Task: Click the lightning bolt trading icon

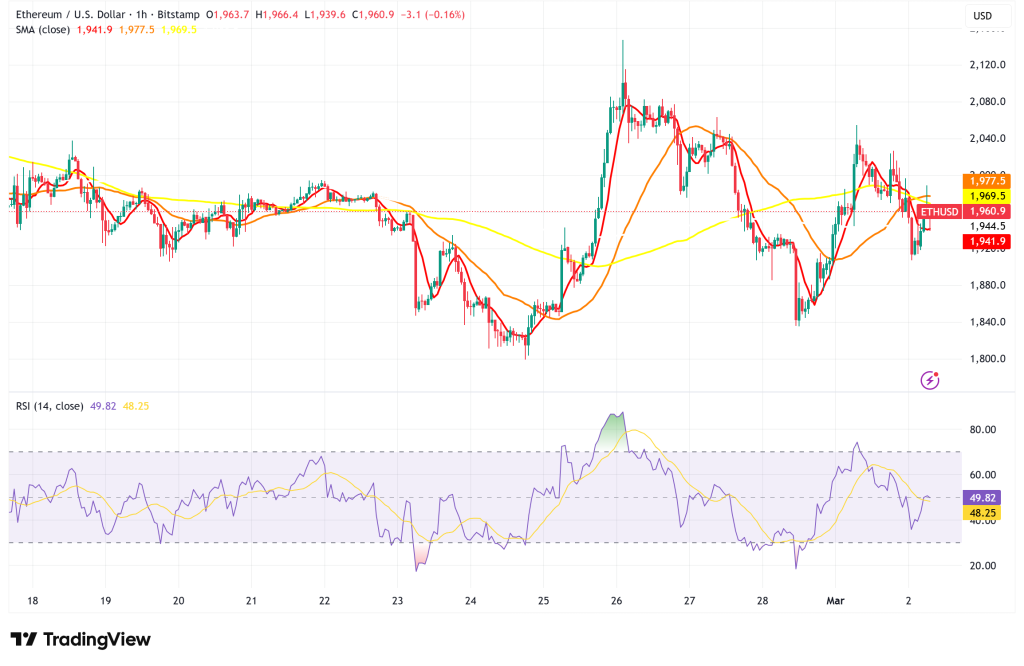Action: 932,380
